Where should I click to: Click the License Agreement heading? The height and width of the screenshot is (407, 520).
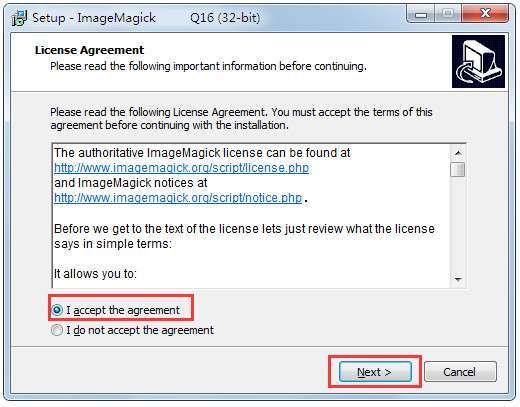[89, 50]
